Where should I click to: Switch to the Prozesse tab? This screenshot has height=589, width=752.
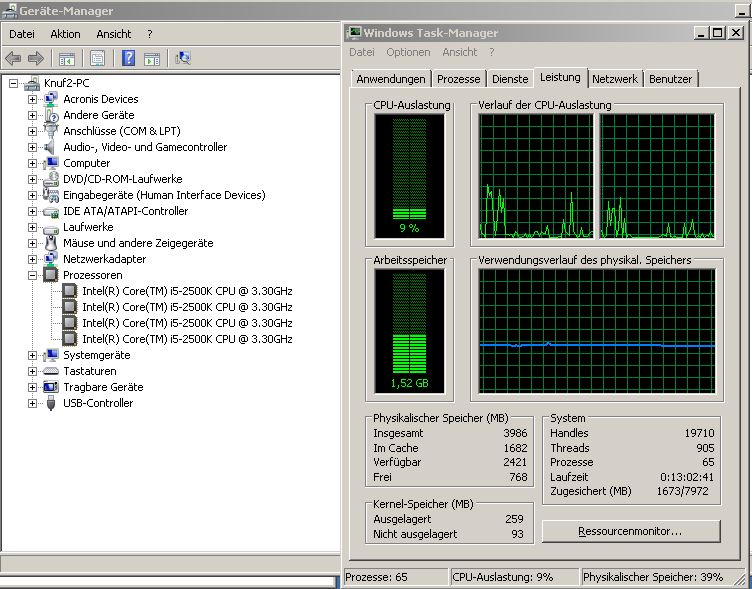point(458,79)
